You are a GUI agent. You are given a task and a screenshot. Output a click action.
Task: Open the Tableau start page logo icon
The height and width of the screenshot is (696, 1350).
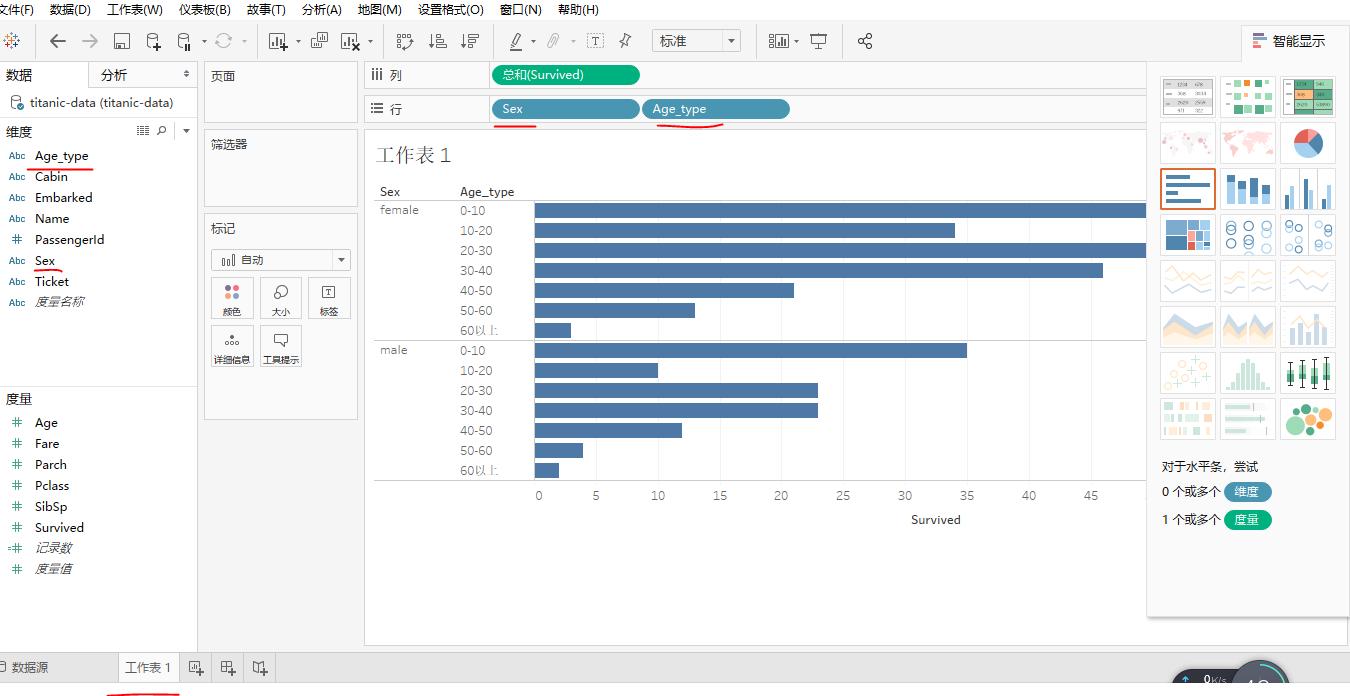point(11,41)
